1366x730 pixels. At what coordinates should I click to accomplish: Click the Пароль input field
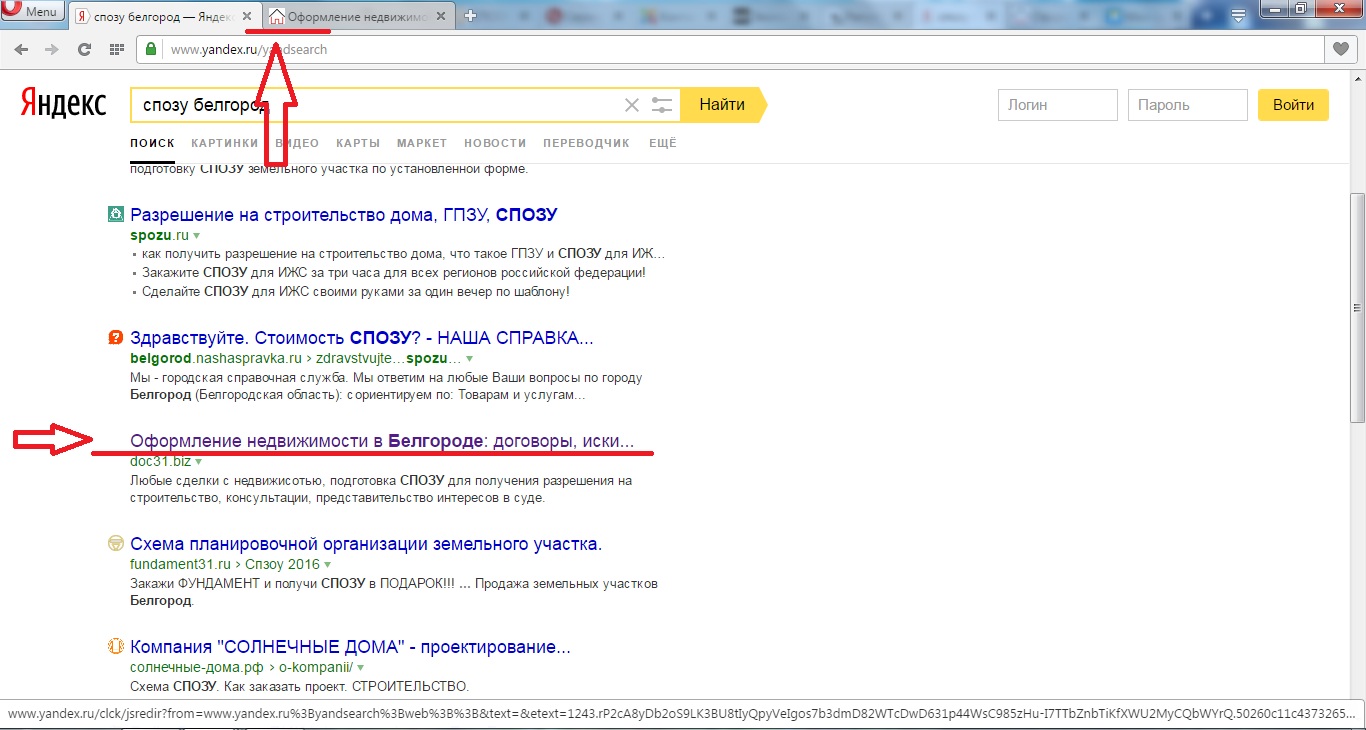(1188, 105)
